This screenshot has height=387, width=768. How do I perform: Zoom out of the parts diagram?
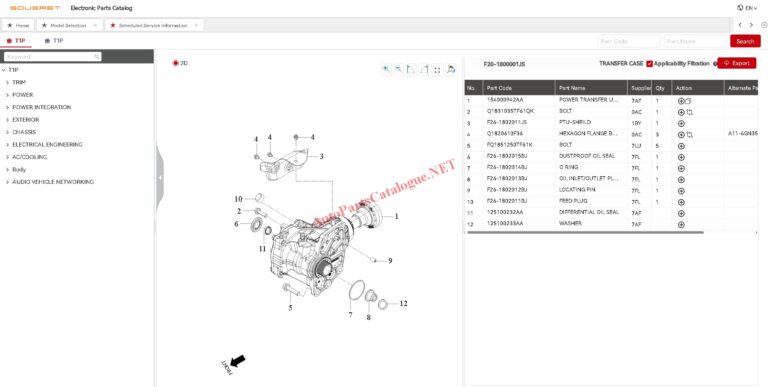click(399, 70)
